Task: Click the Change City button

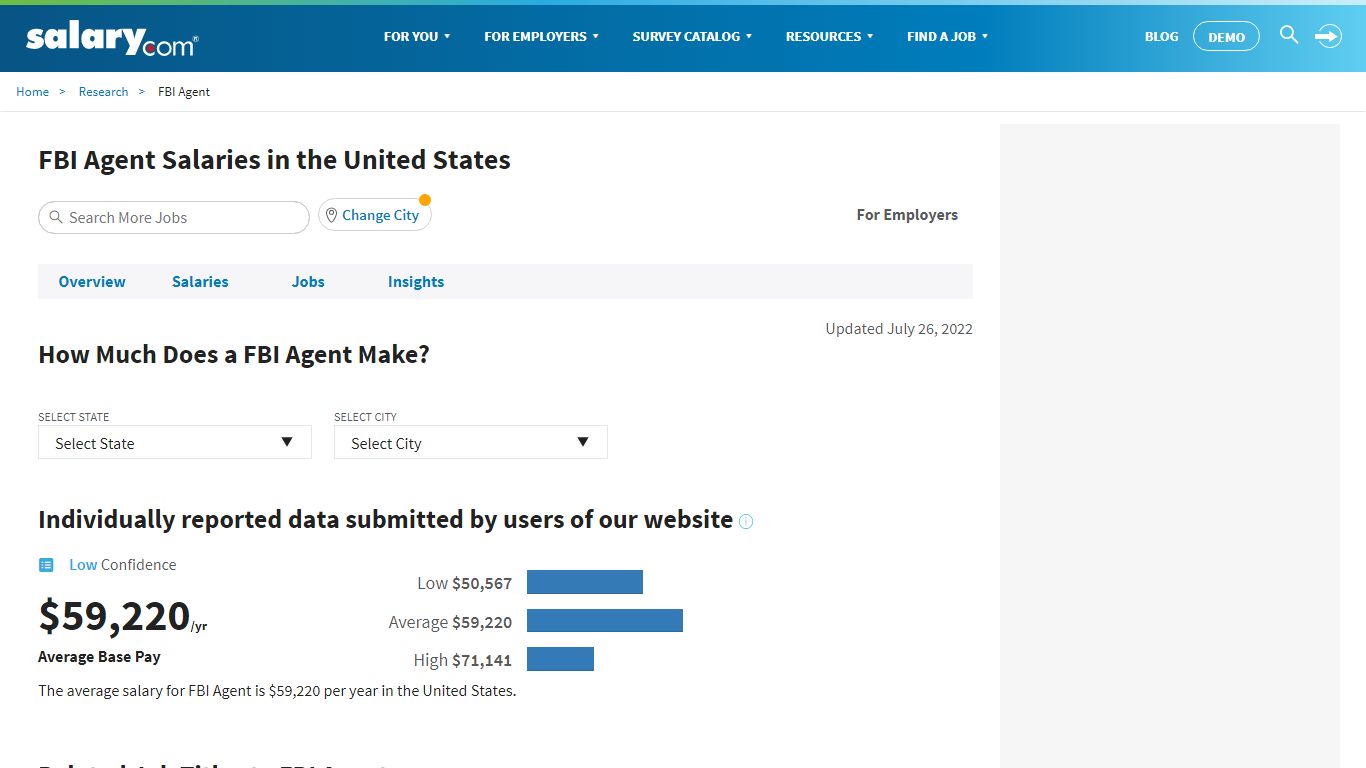Action: point(375,215)
